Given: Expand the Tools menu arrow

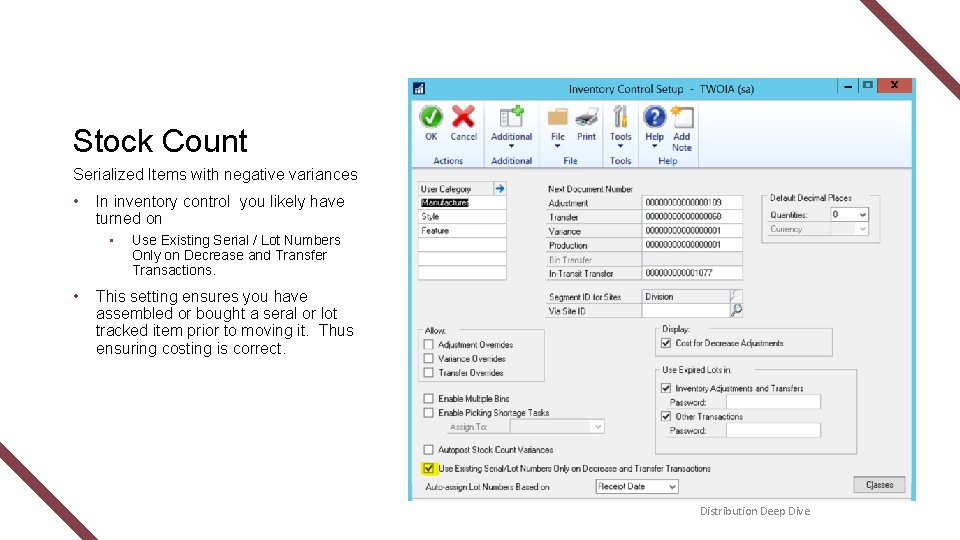Looking at the screenshot, I should [620, 147].
